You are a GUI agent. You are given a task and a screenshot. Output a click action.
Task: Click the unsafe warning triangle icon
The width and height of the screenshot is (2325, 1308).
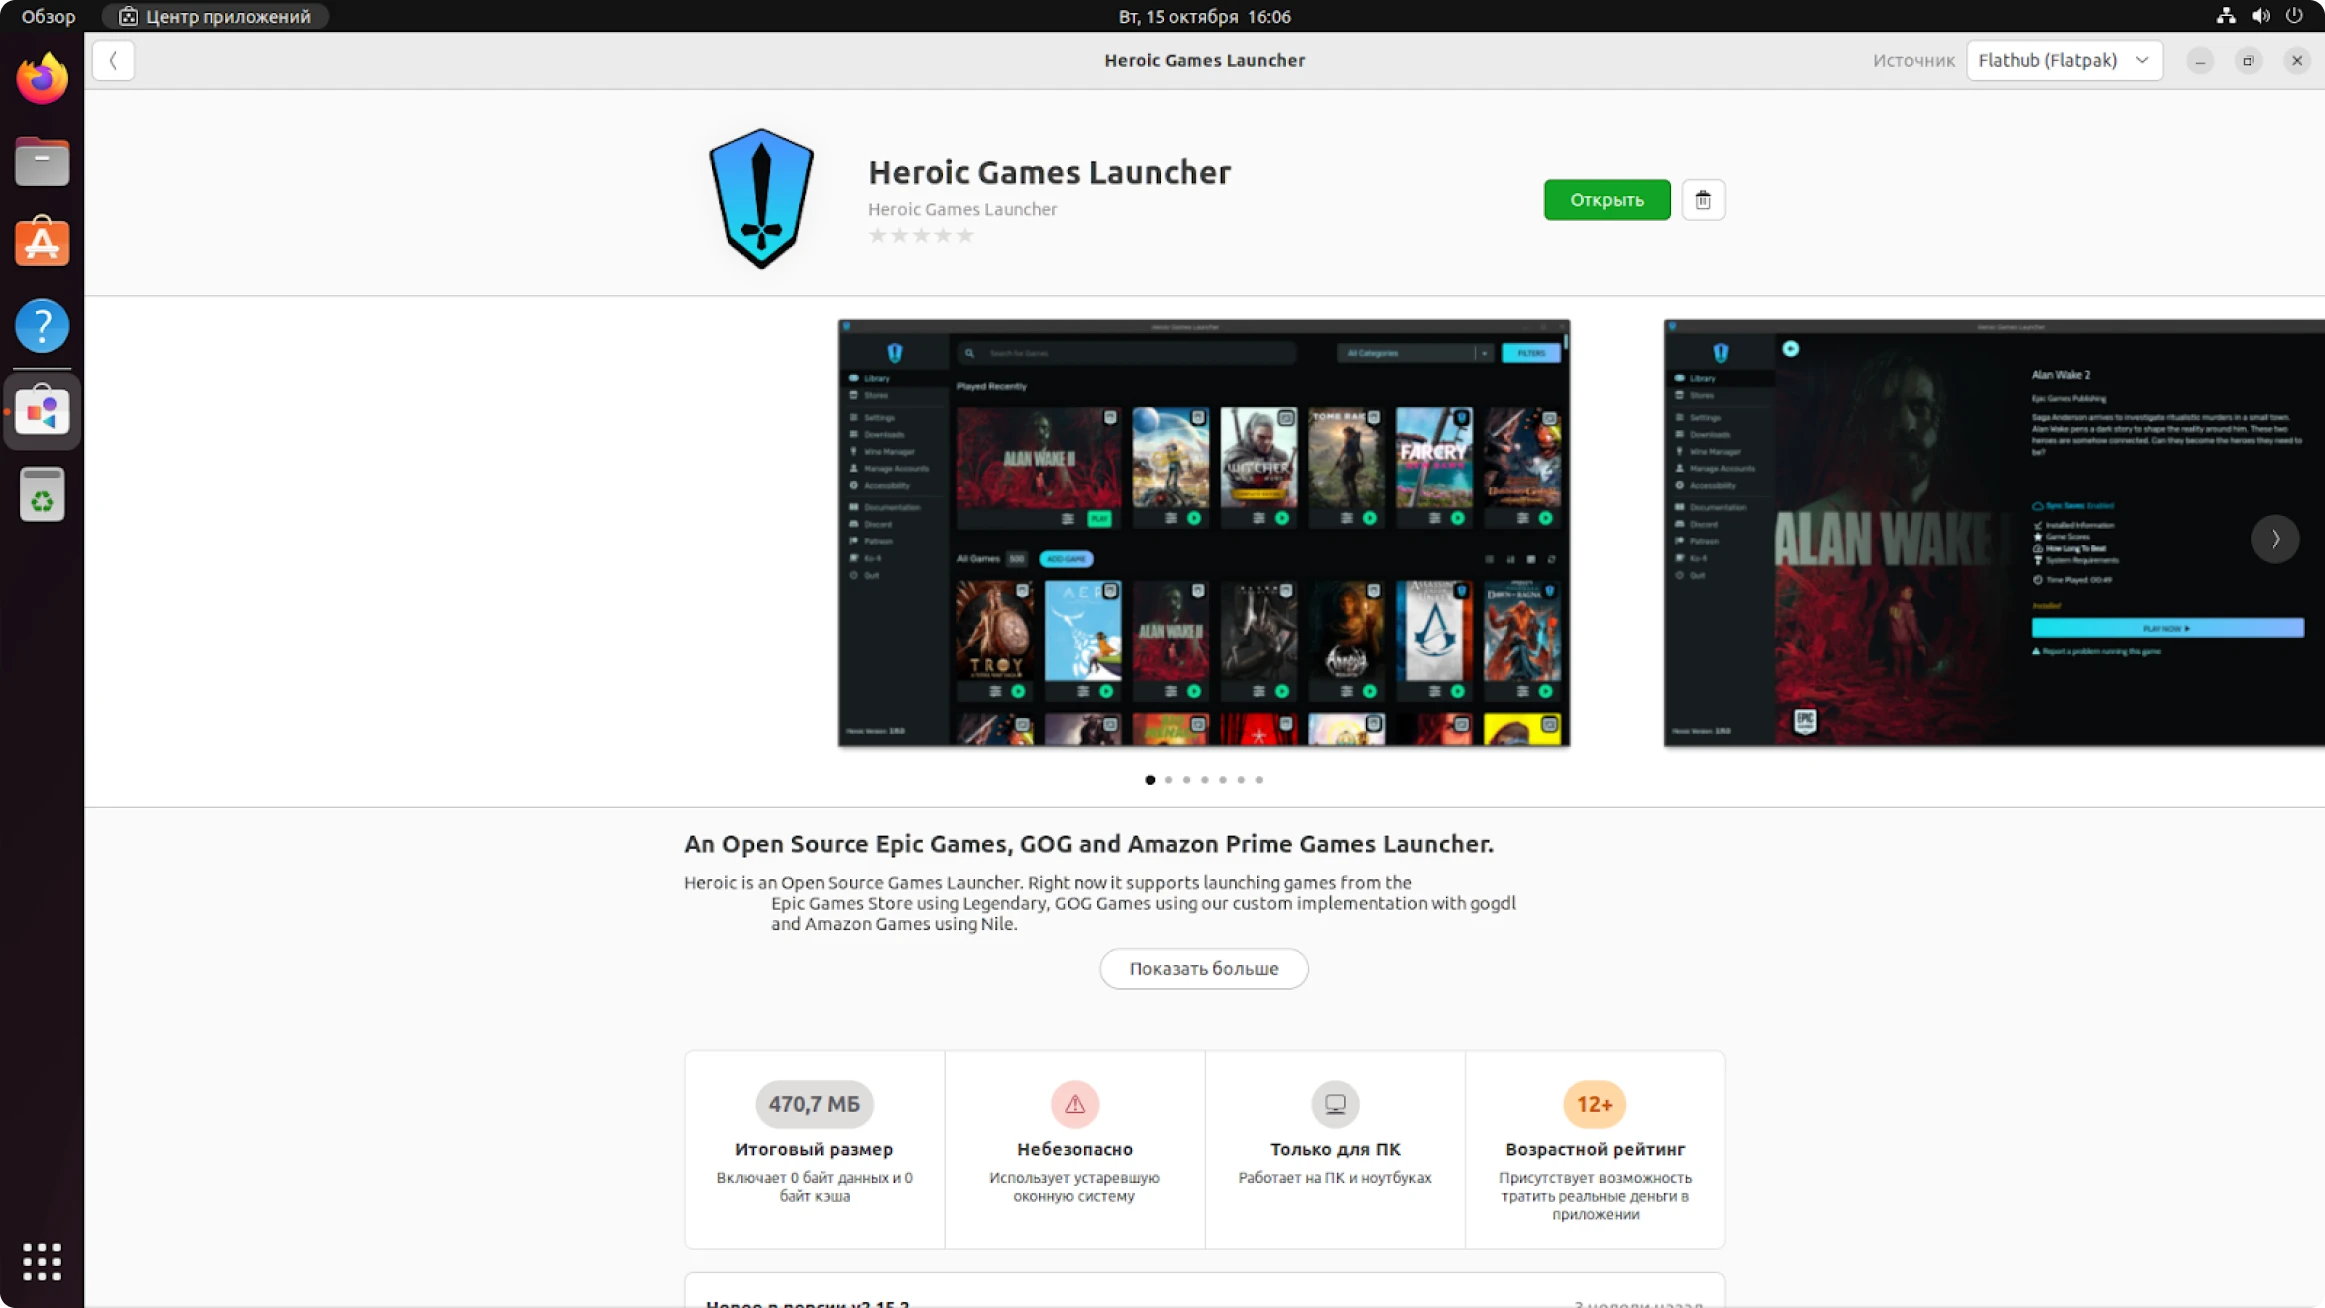pos(1074,1104)
